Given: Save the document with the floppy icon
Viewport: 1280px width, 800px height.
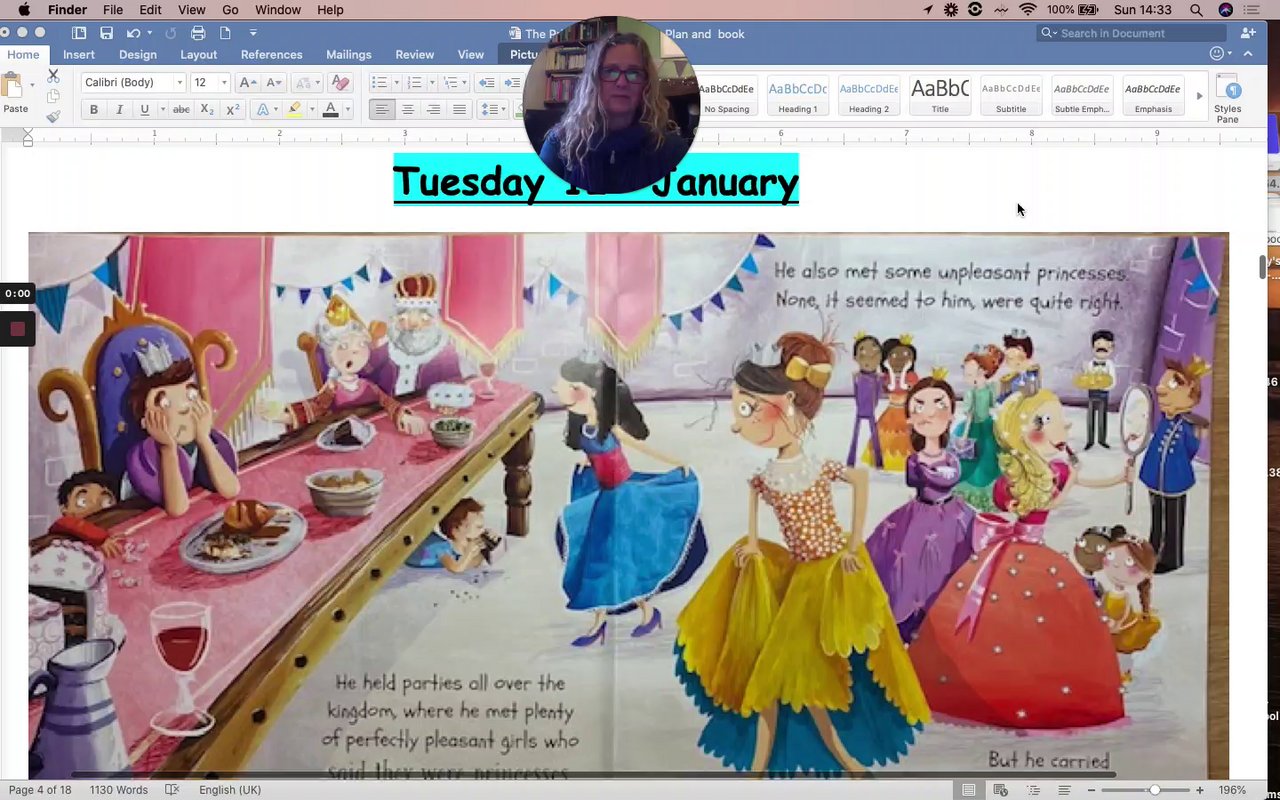Looking at the screenshot, I should click(x=106, y=33).
